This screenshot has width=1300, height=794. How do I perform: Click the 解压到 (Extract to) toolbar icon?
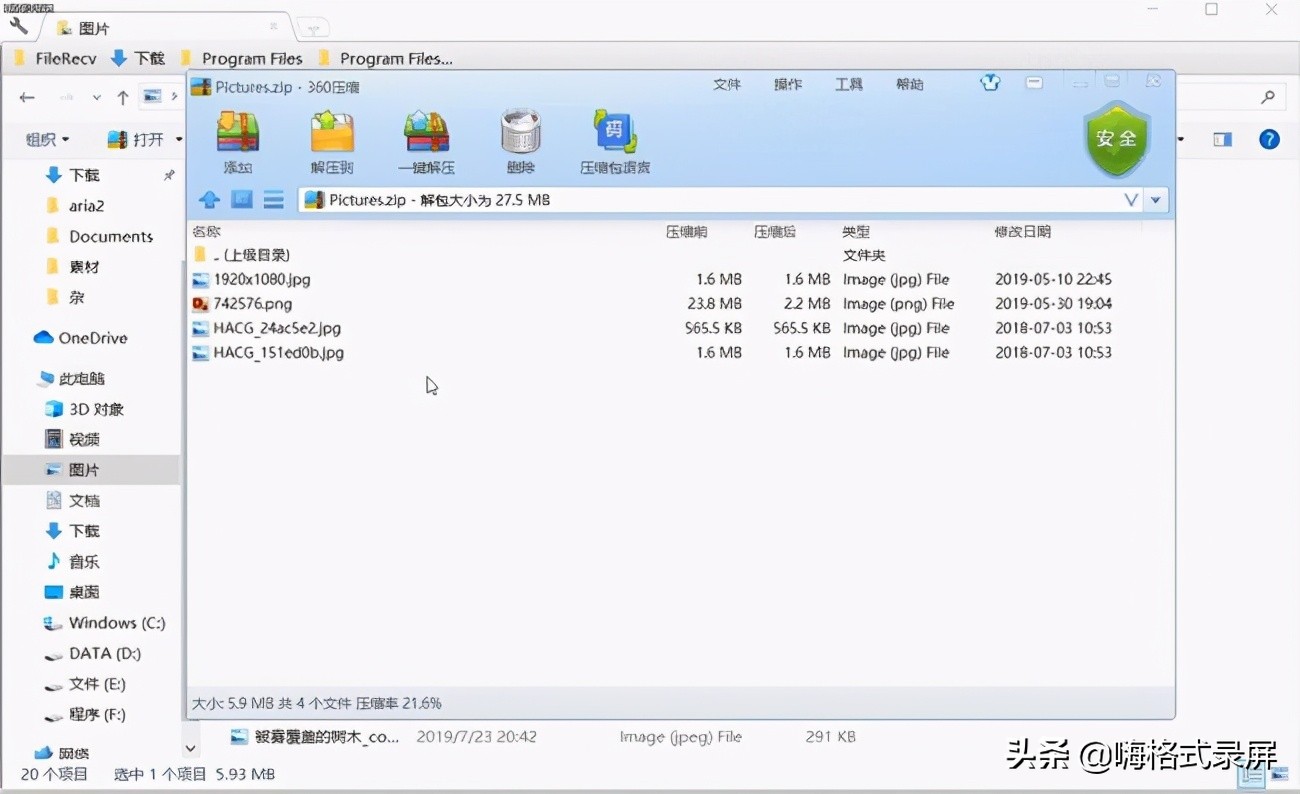point(332,141)
